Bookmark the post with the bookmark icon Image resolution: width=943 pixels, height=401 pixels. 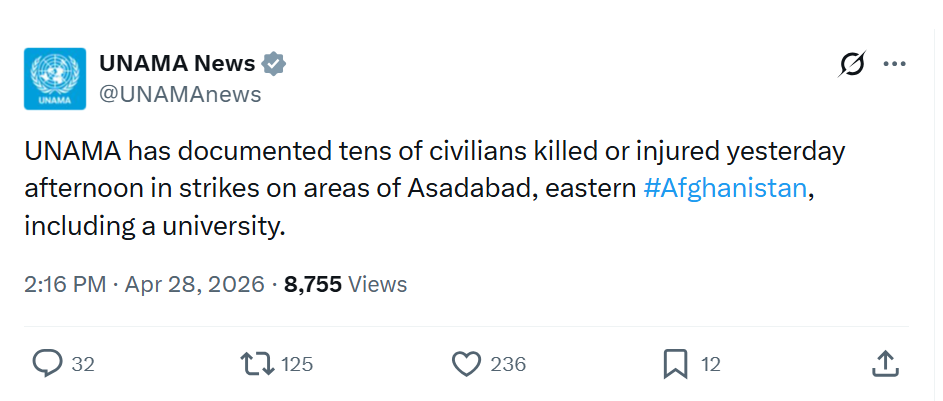click(x=676, y=364)
